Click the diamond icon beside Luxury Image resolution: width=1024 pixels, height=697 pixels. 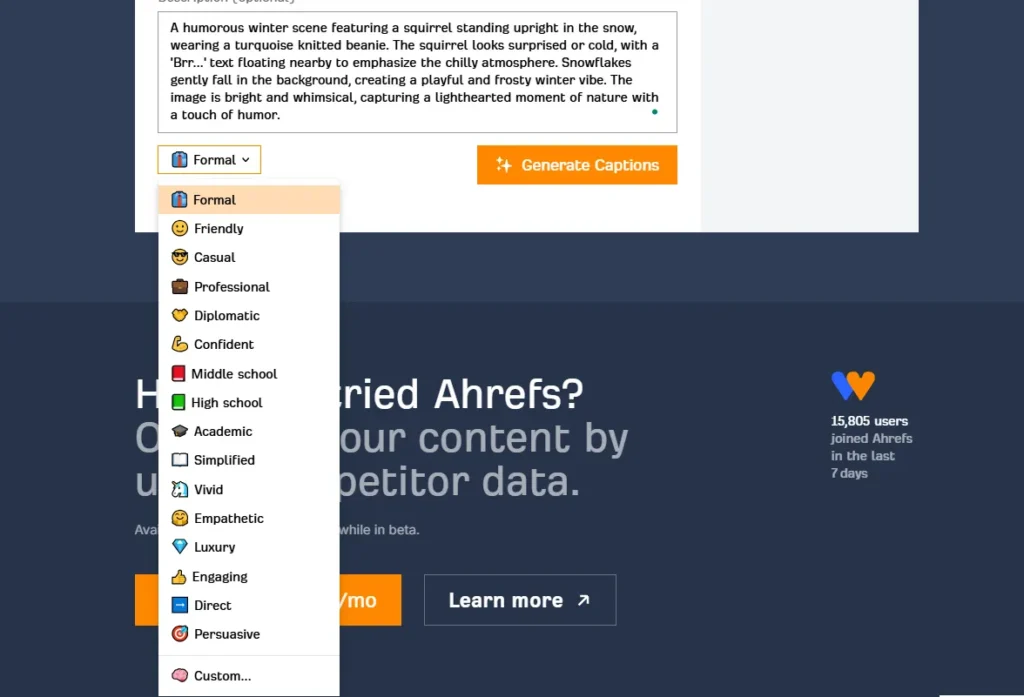click(180, 547)
